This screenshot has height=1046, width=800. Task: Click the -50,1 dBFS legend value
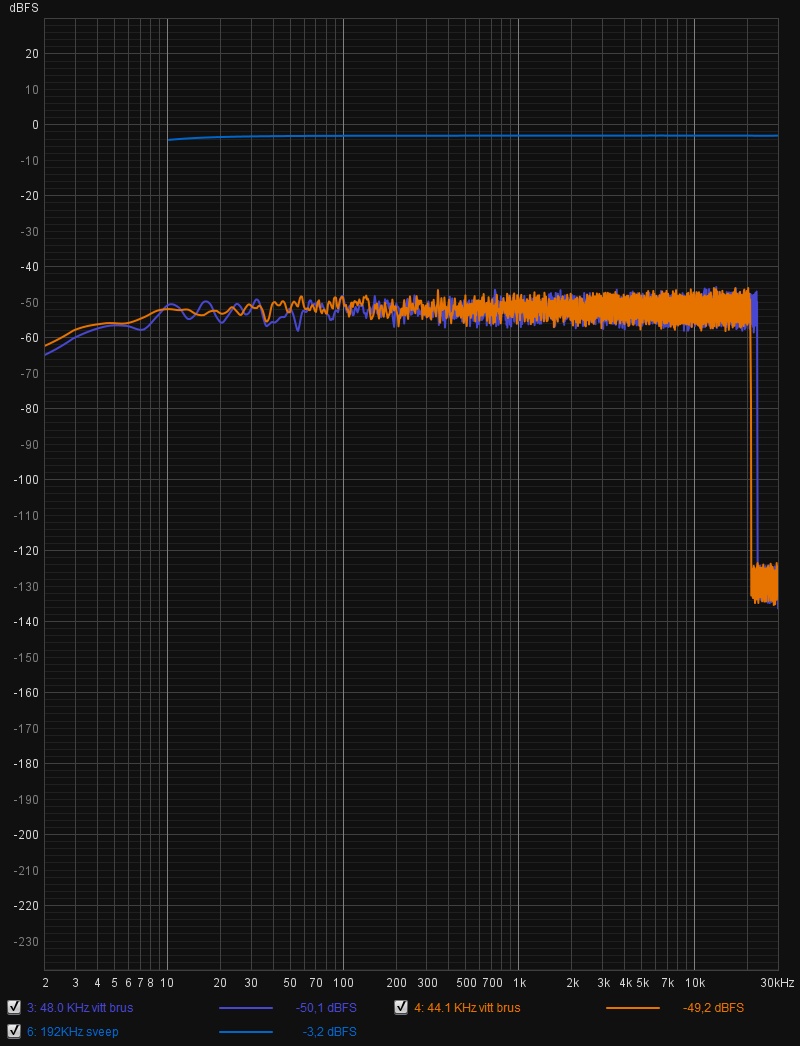pyautogui.click(x=326, y=1008)
